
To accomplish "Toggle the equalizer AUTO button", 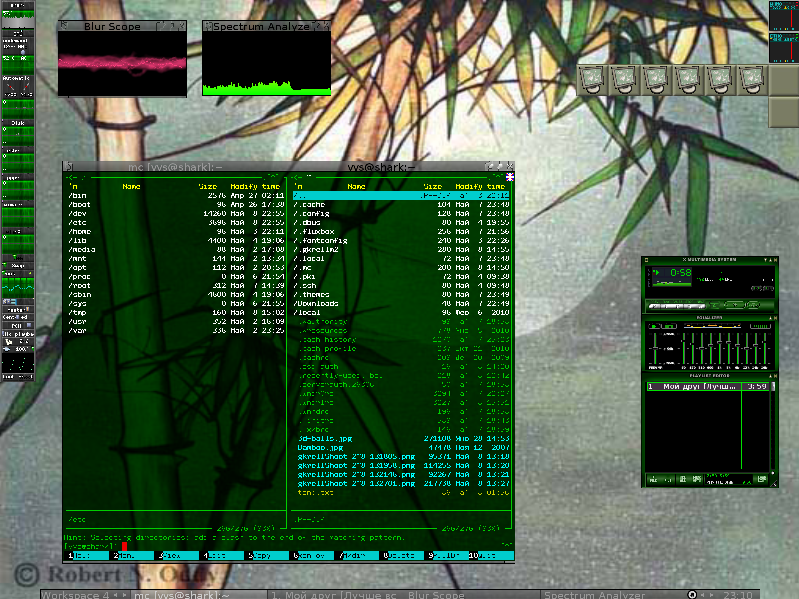I will [x=669, y=326].
